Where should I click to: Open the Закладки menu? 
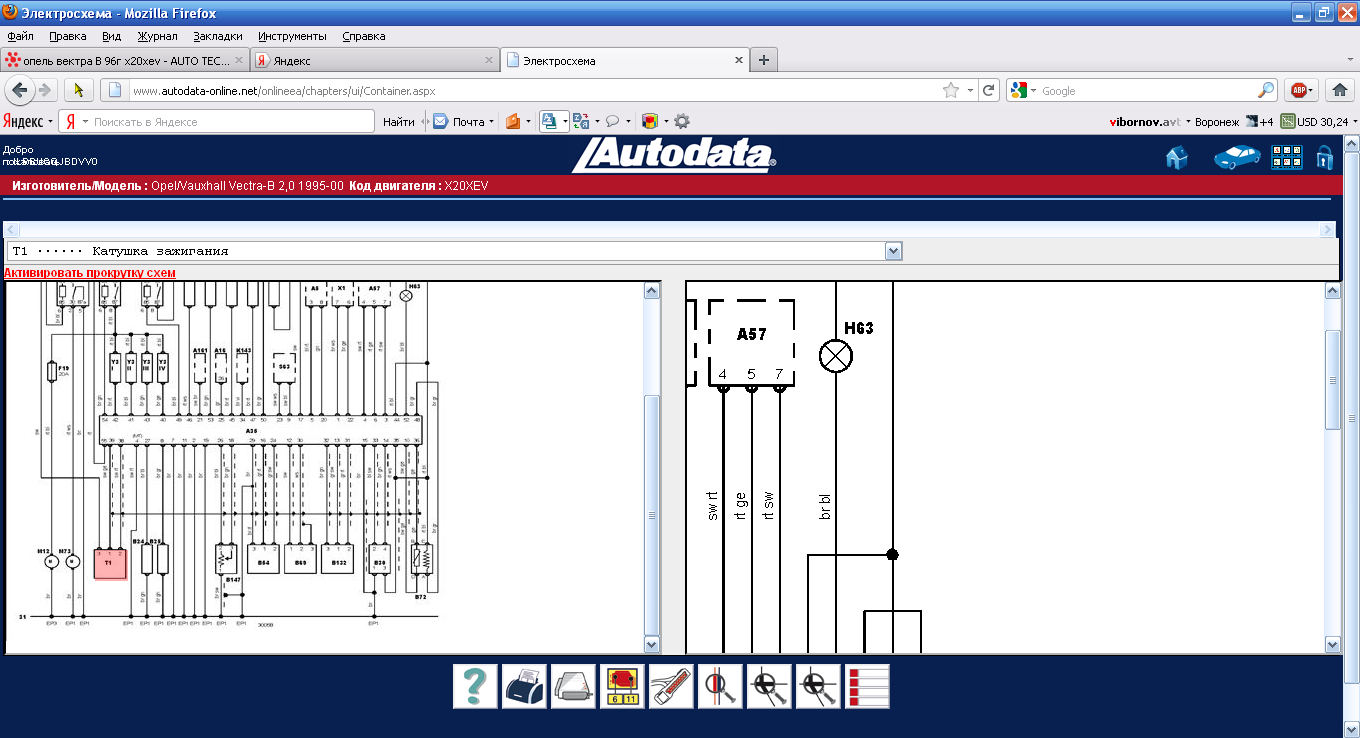[x=217, y=36]
